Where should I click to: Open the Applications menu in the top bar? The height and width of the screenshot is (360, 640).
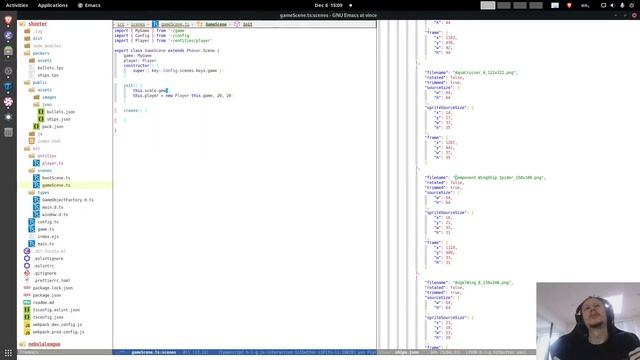[x=53, y=5]
